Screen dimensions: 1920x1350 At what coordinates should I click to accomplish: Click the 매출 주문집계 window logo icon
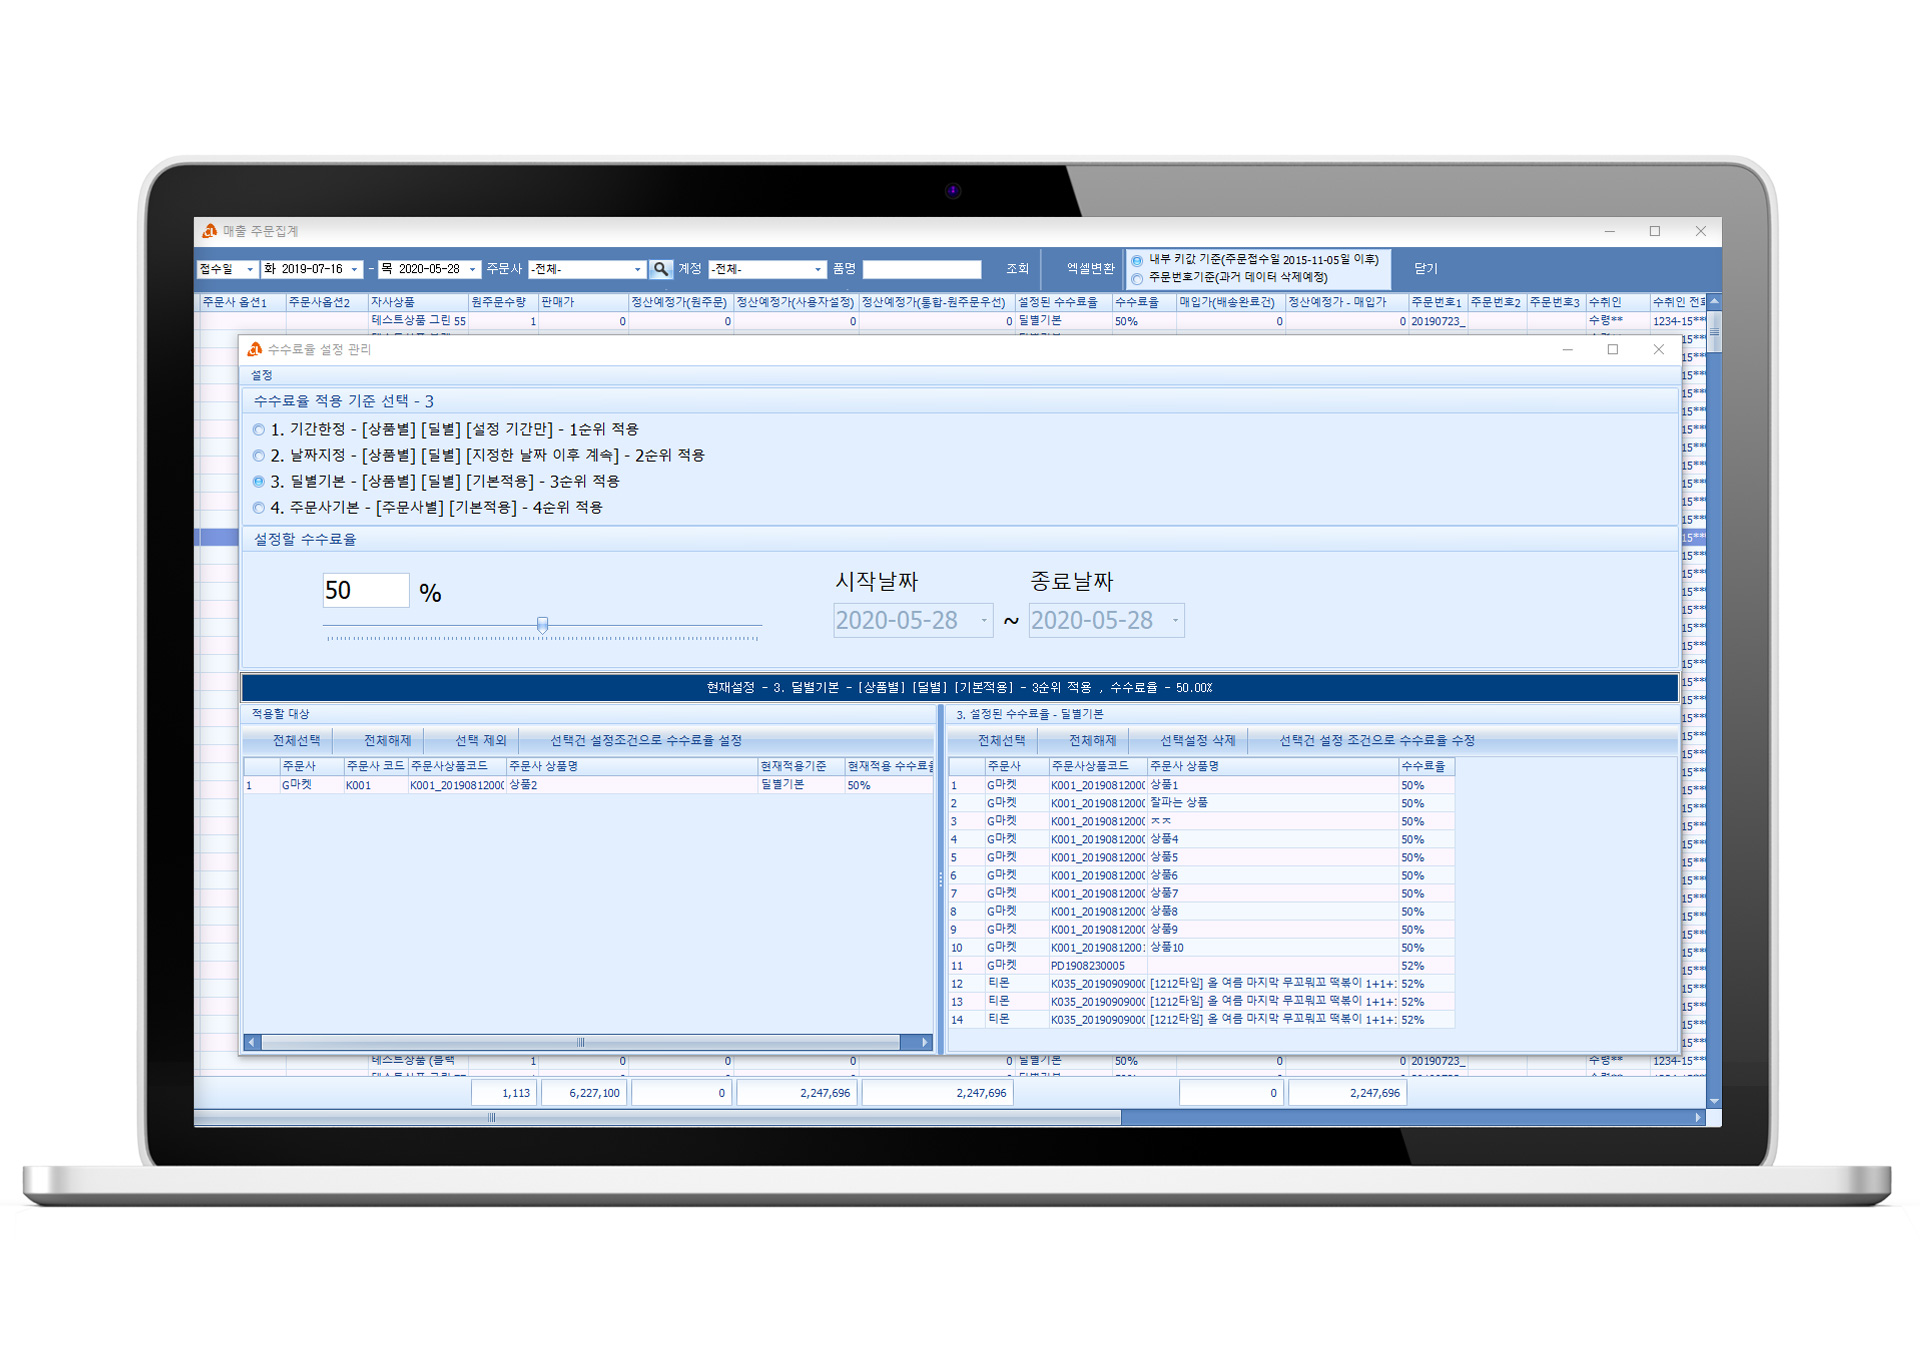(209, 231)
